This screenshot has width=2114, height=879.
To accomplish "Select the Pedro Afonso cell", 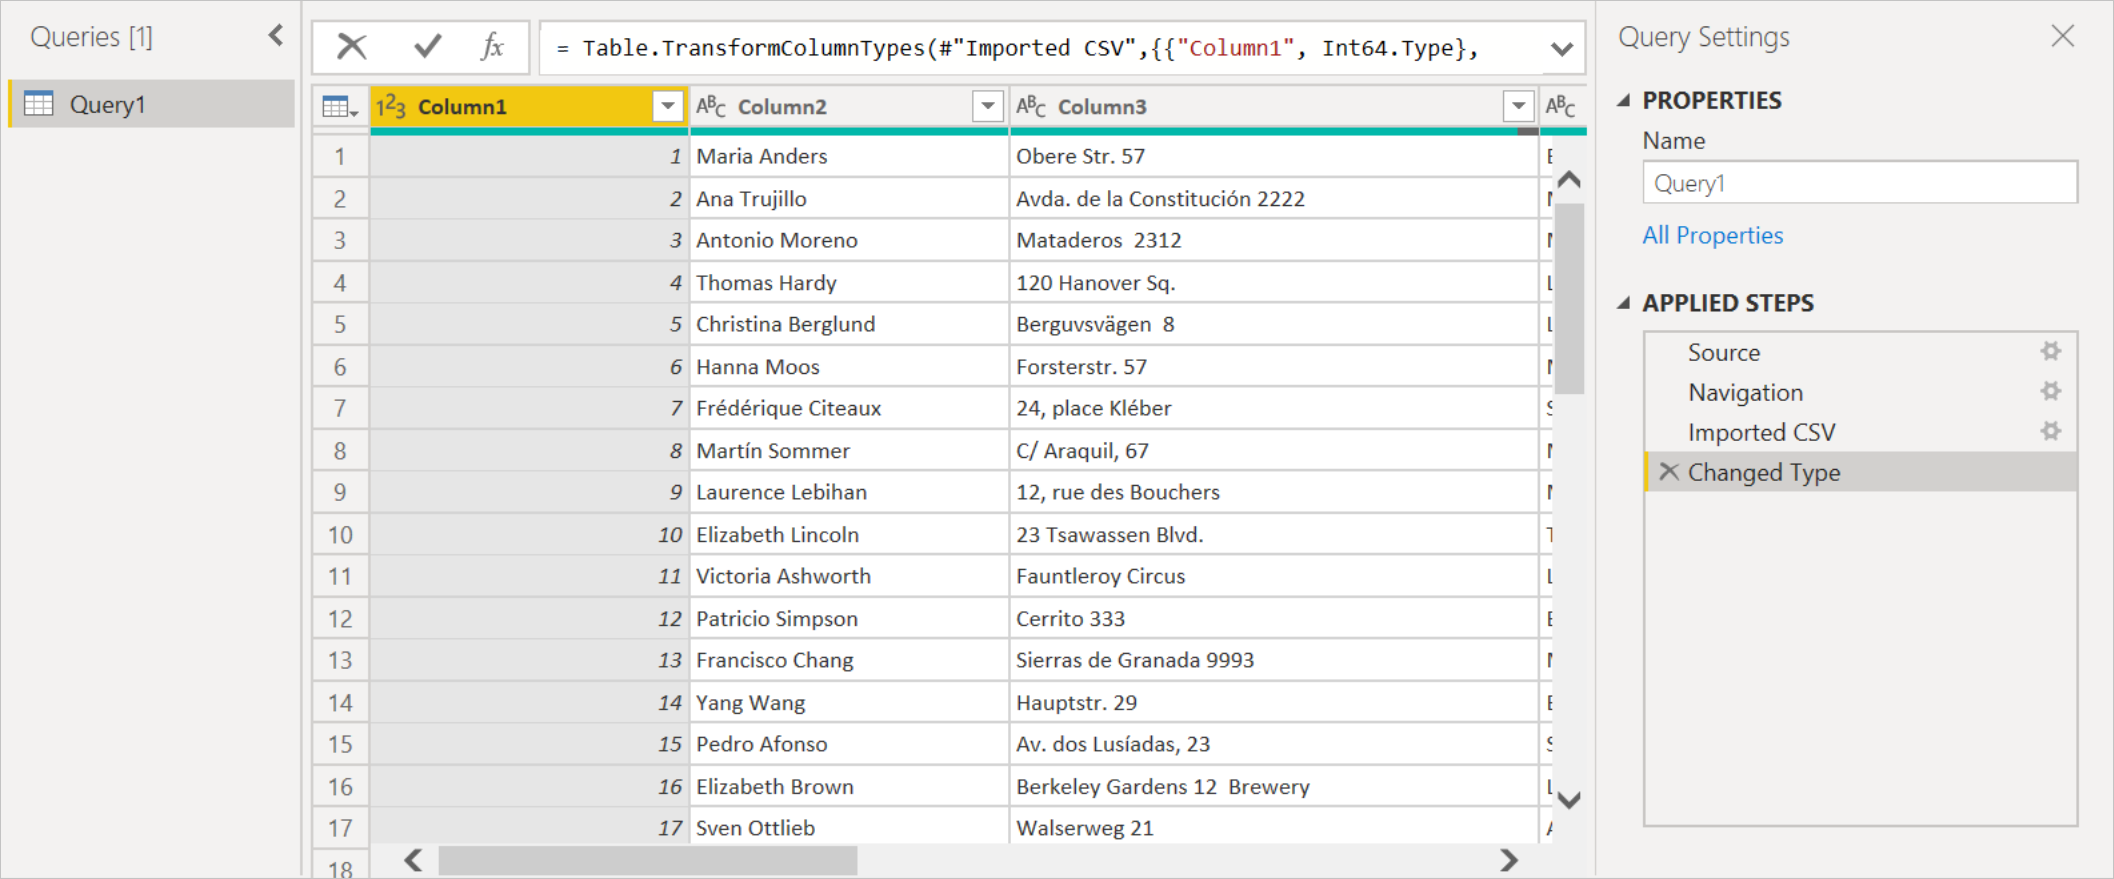I will (850, 744).
